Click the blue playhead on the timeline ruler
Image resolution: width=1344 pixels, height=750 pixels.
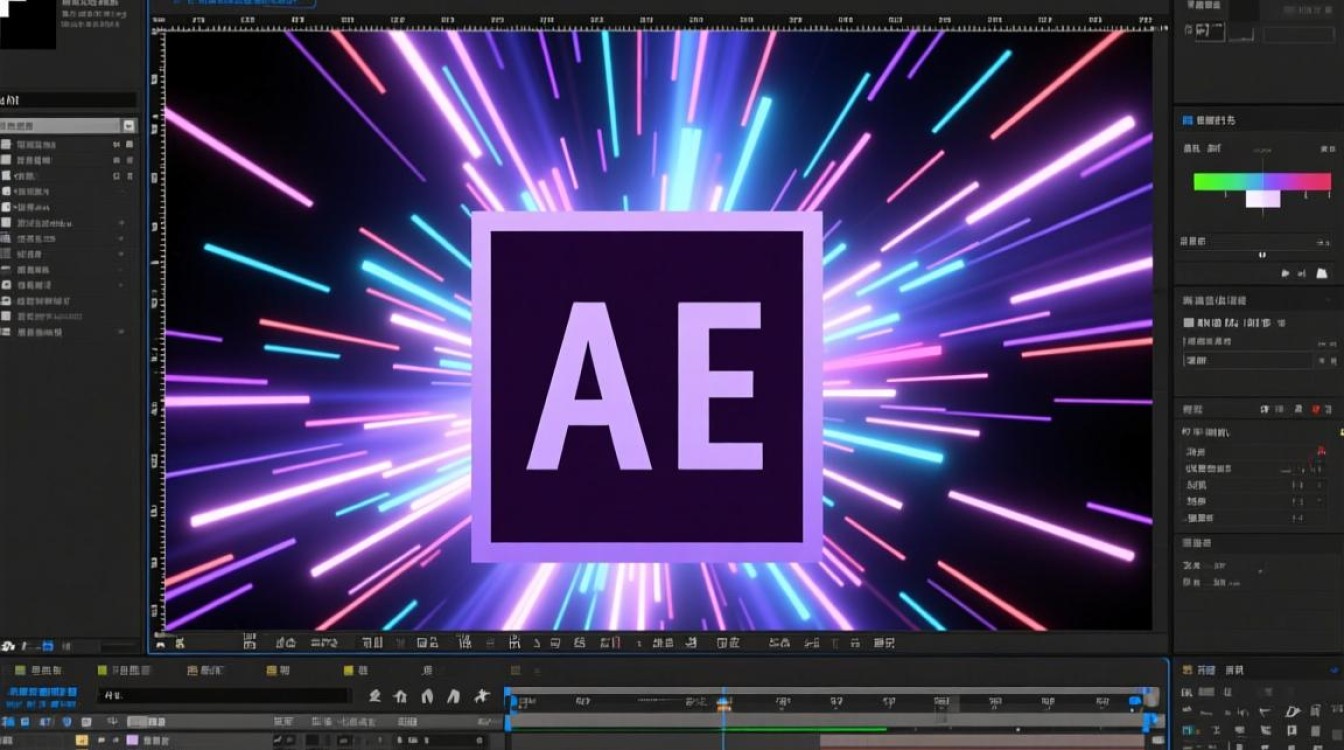[723, 703]
